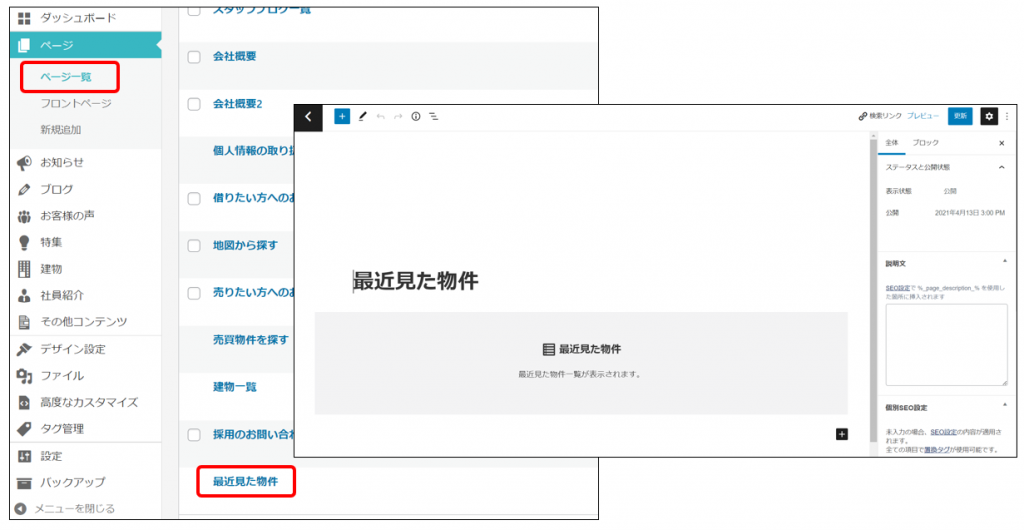Toggle the settings gear icon panel
The width and height of the screenshot is (1024, 530).
(x=988, y=117)
